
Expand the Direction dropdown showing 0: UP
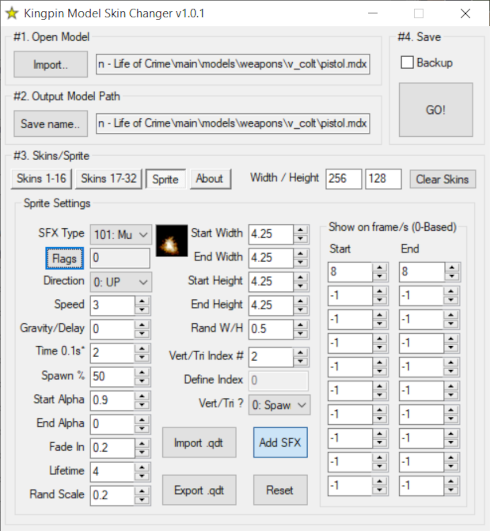click(121, 282)
